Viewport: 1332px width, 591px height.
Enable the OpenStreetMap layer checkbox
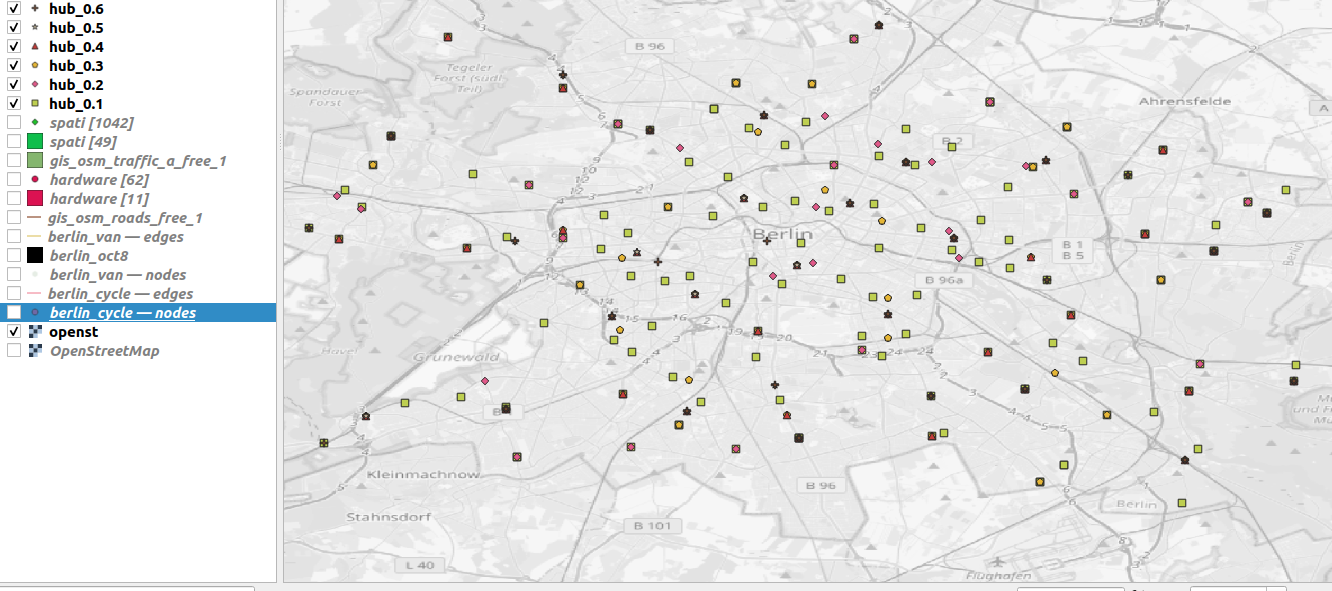[14, 351]
